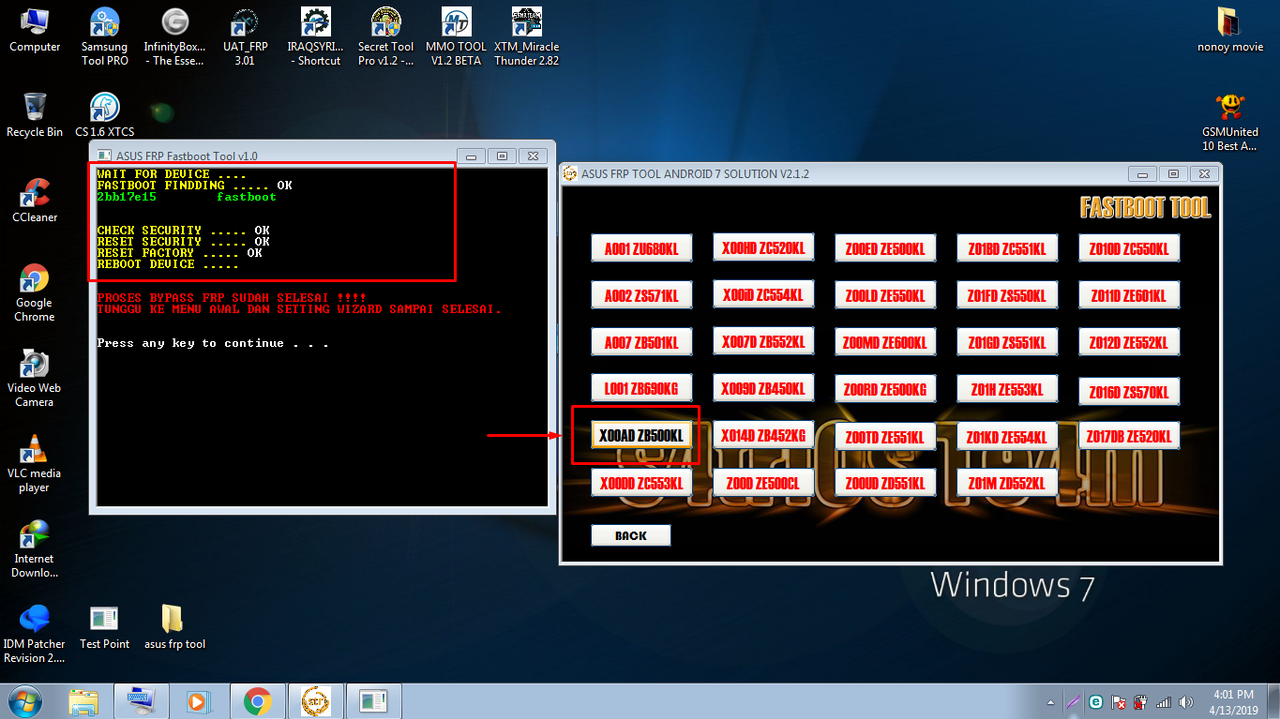Open the volume control tray icon
Screen dimensions: 1280x719
1185,702
